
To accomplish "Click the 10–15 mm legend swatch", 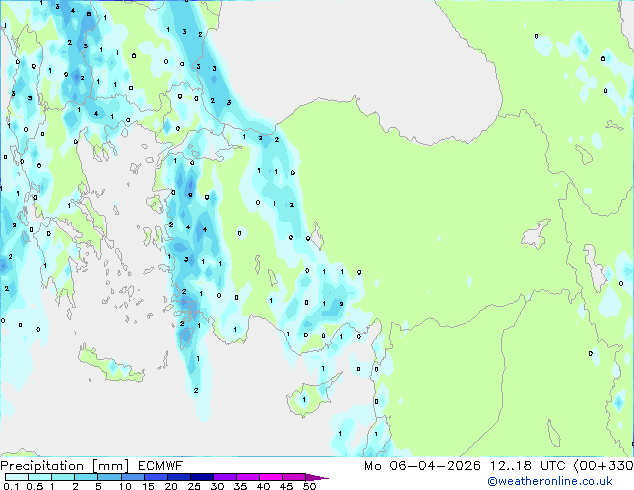I will (x=132, y=477).
